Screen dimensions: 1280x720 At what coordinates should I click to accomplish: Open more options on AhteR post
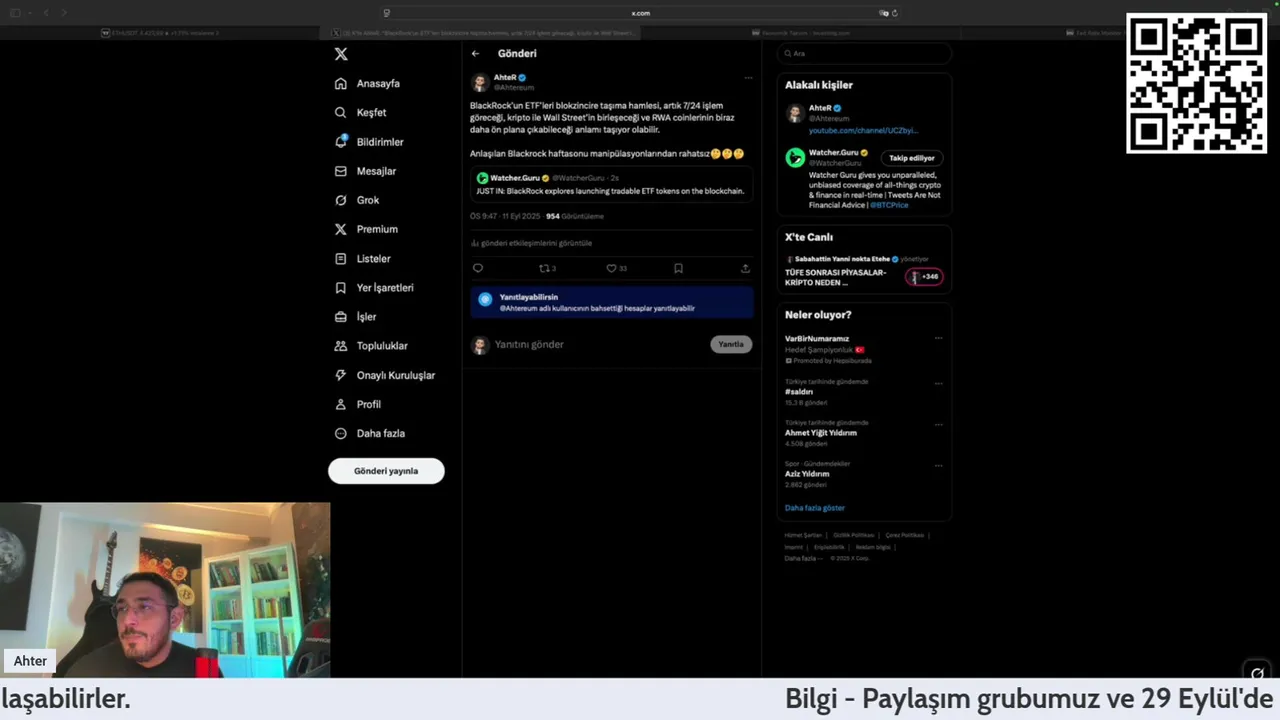pyautogui.click(x=748, y=78)
